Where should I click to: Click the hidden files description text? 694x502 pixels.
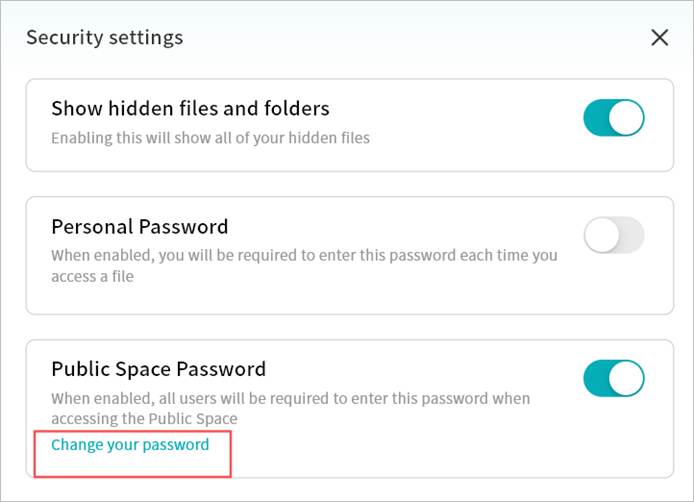(210, 137)
